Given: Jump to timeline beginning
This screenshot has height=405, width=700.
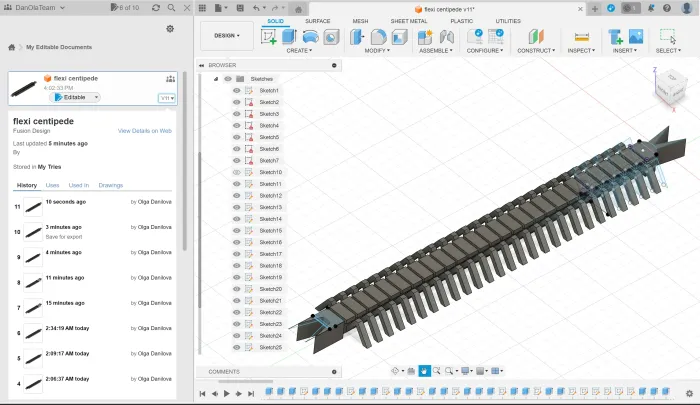Looking at the screenshot, I should (x=202, y=393).
